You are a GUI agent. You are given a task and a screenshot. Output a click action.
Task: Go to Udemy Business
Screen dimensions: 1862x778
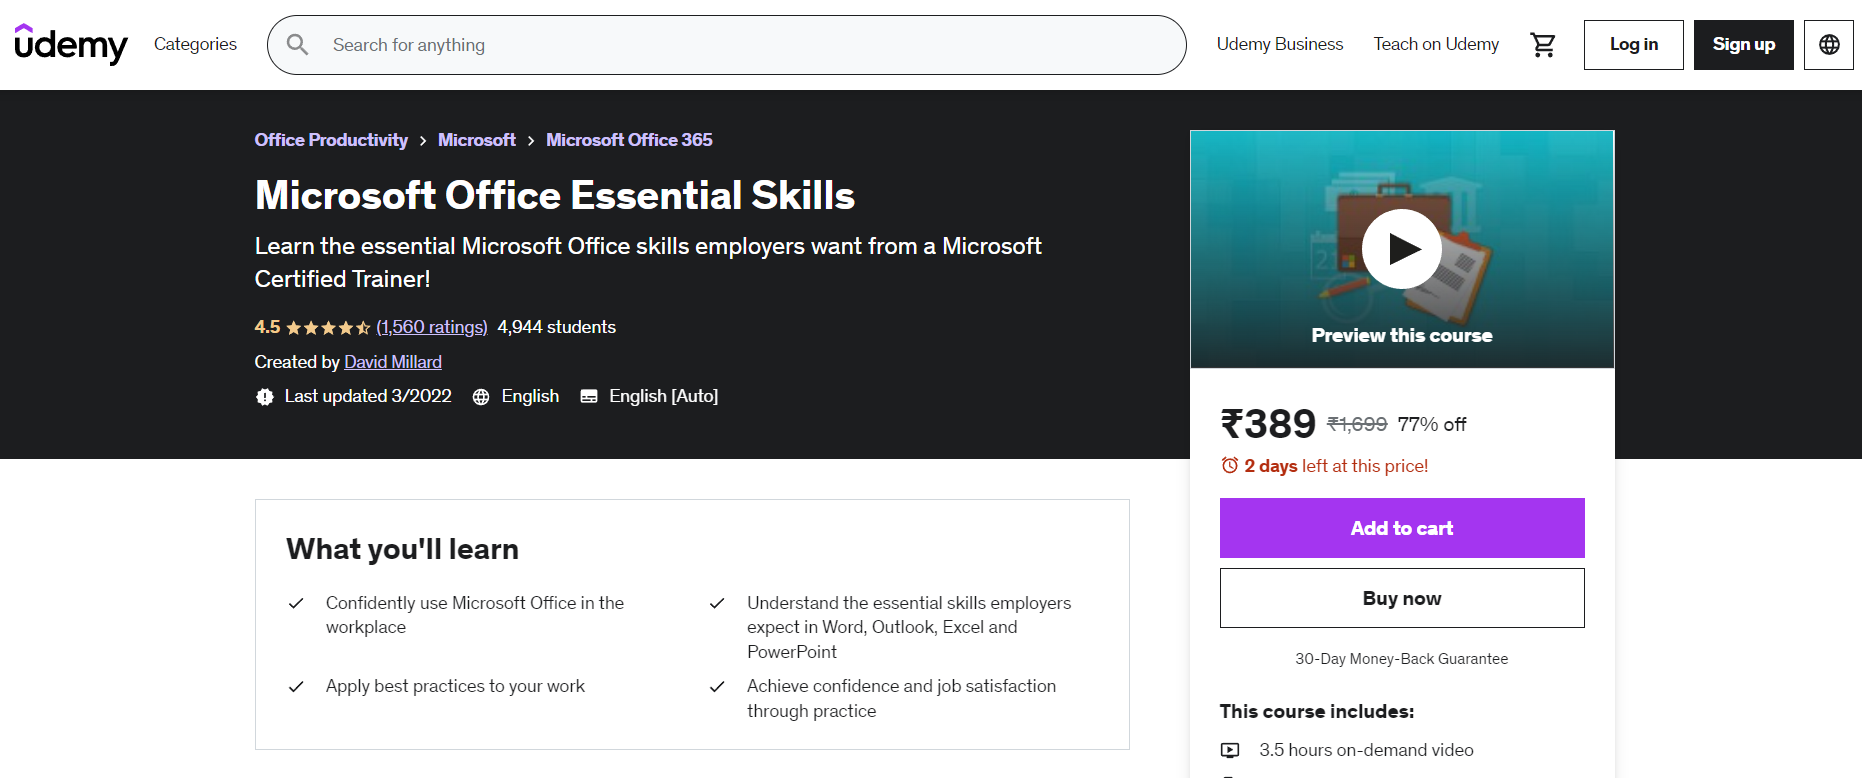(x=1279, y=44)
